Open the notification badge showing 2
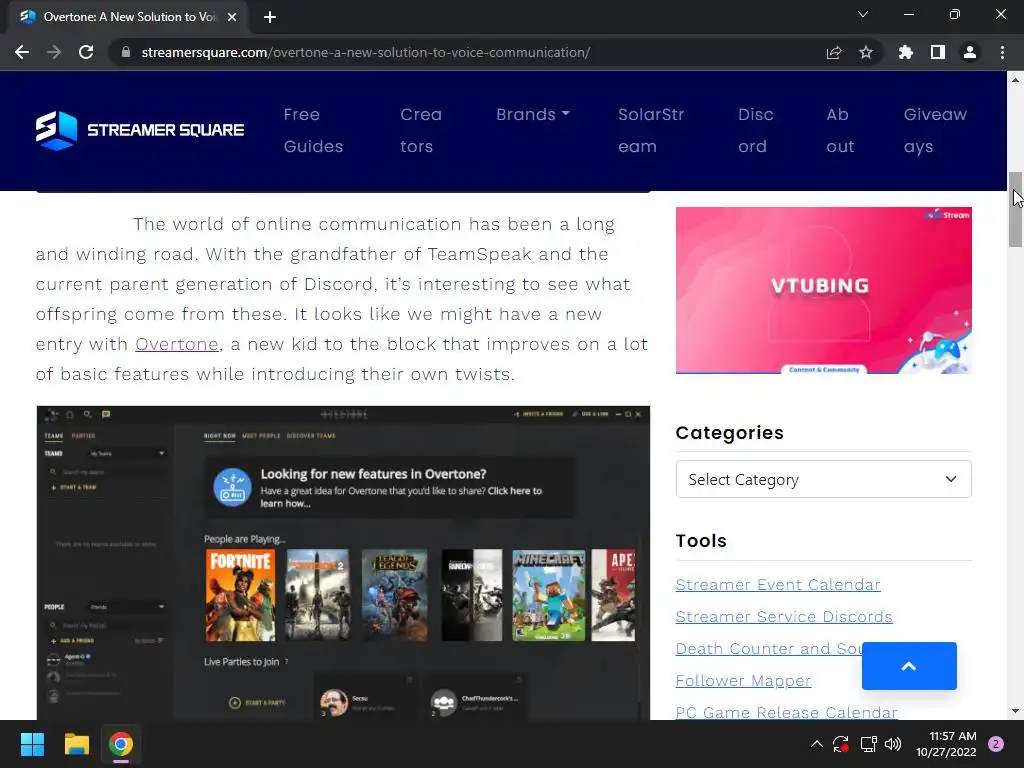The height and width of the screenshot is (768, 1024). point(996,744)
